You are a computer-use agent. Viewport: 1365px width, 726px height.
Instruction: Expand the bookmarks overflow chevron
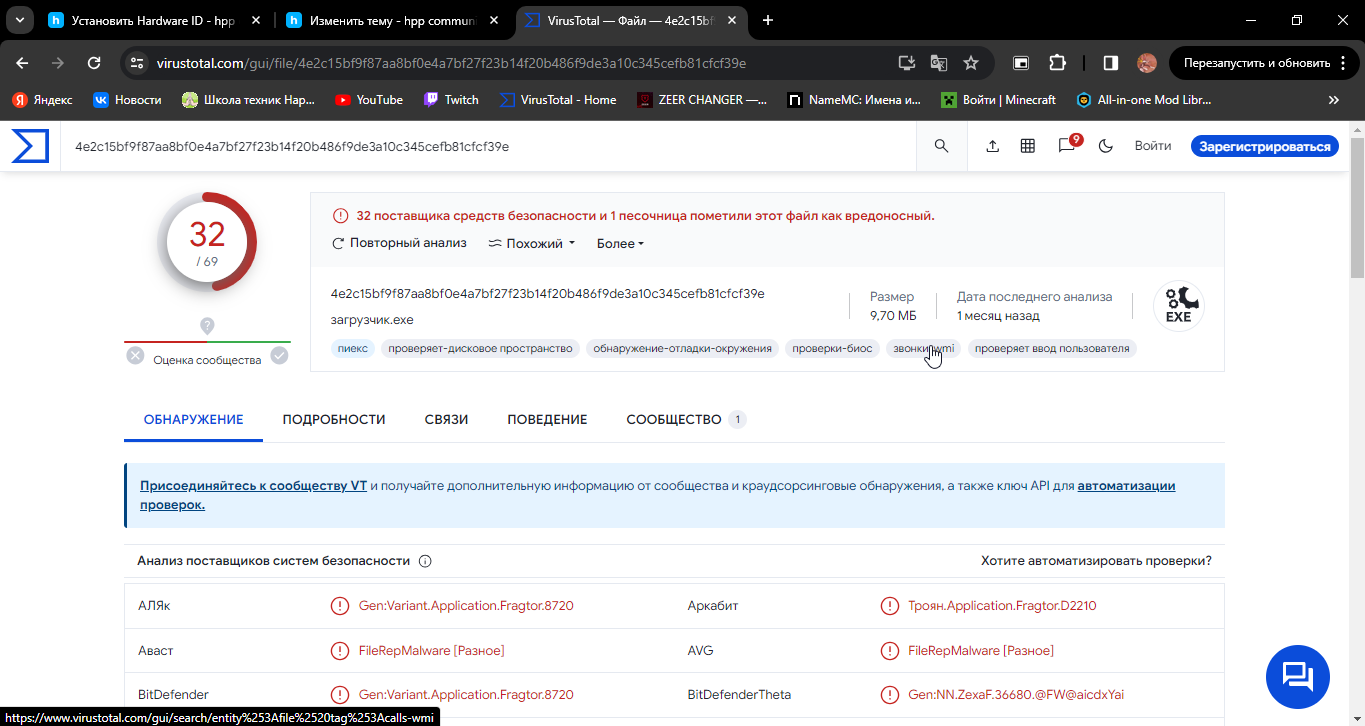tap(1333, 100)
